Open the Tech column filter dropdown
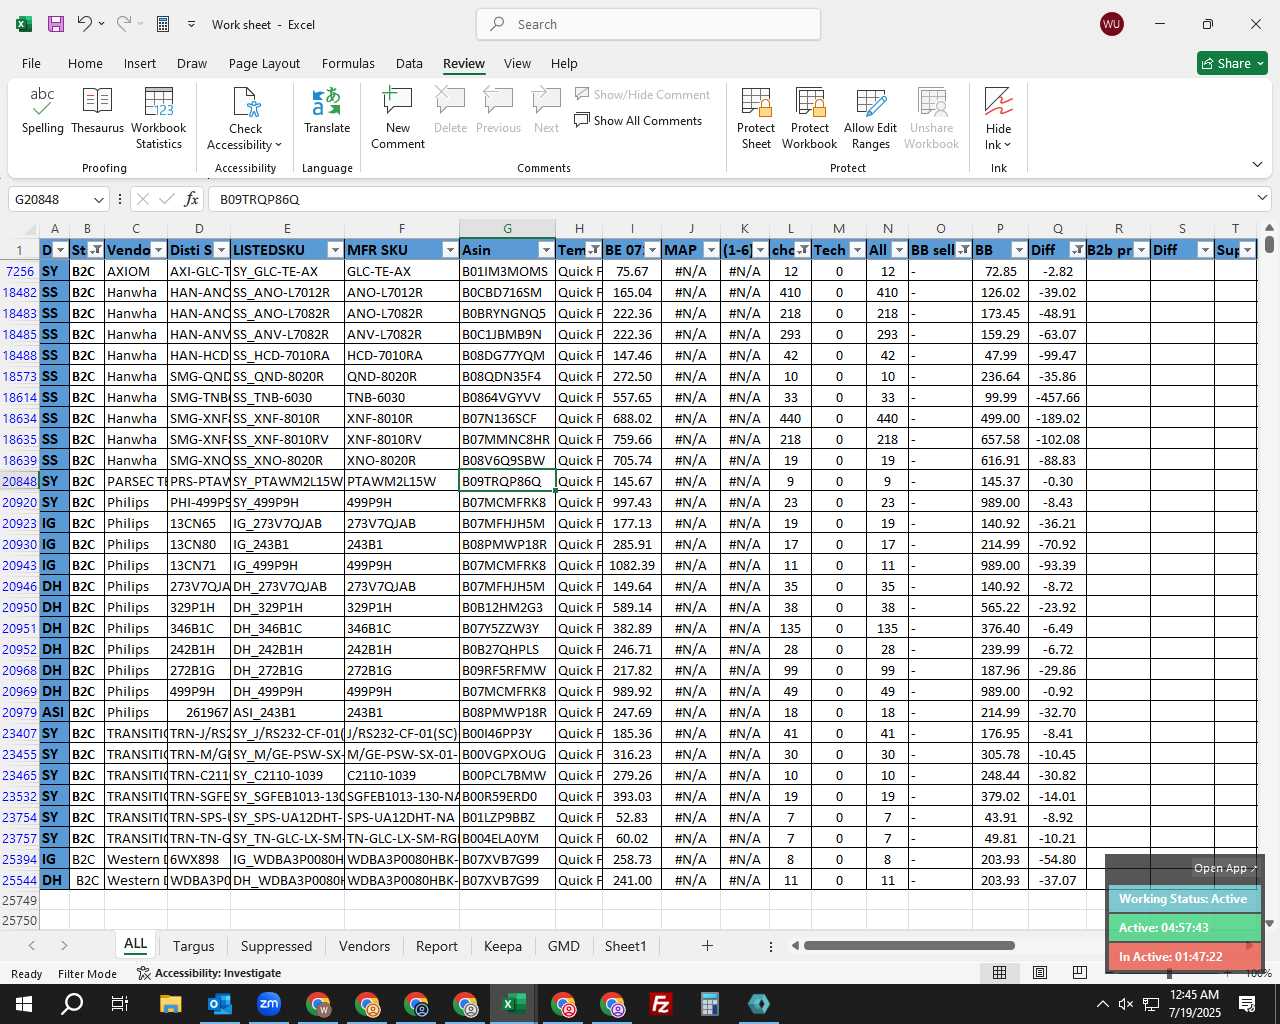This screenshot has height=1024, width=1280. coord(857,250)
